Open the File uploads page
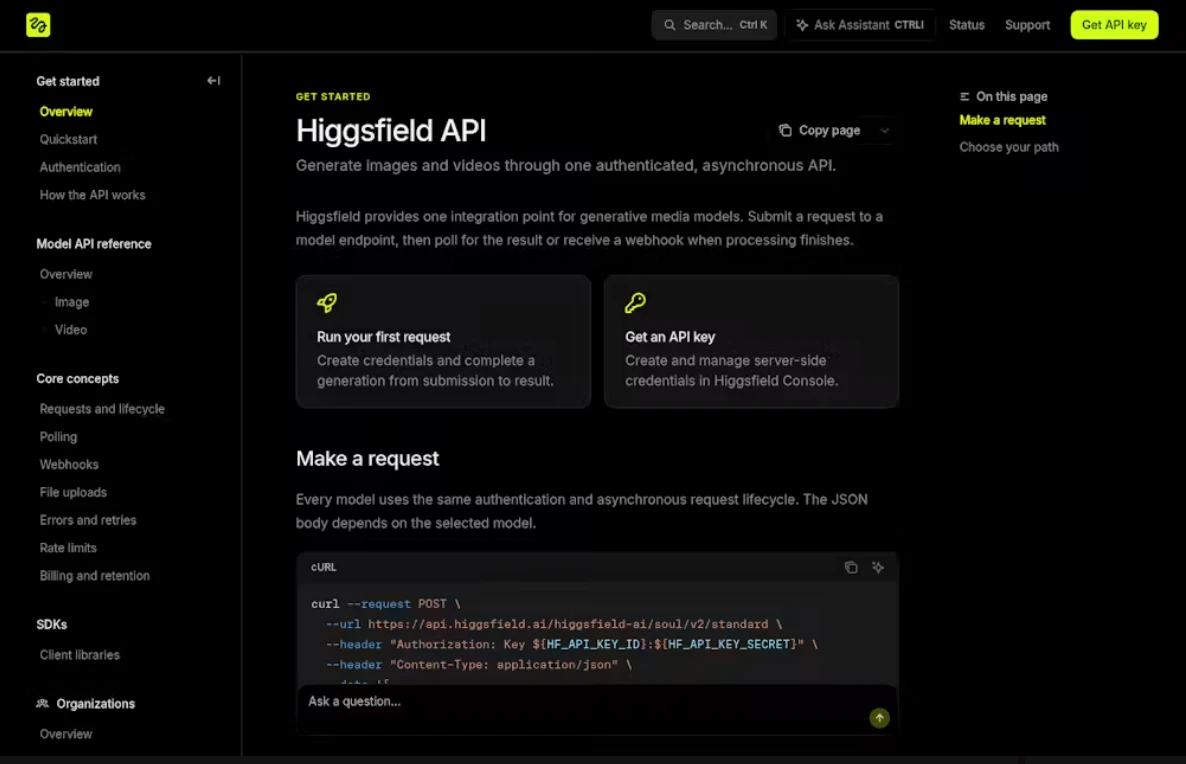 pos(73,492)
